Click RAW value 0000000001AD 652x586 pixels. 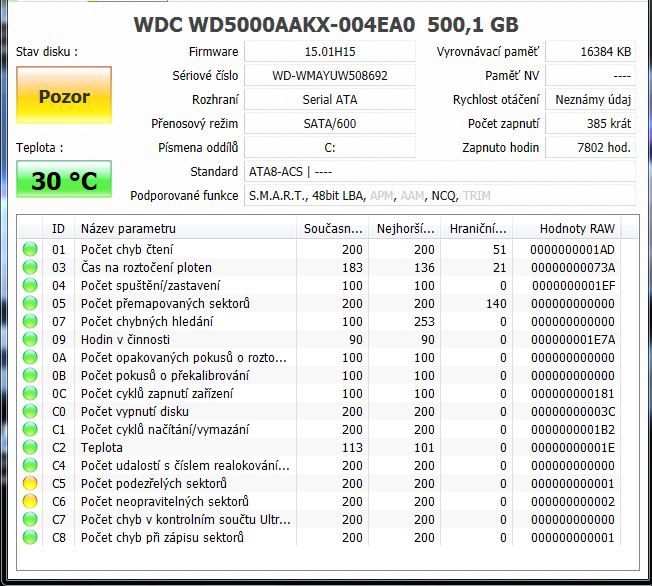tap(573, 250)
